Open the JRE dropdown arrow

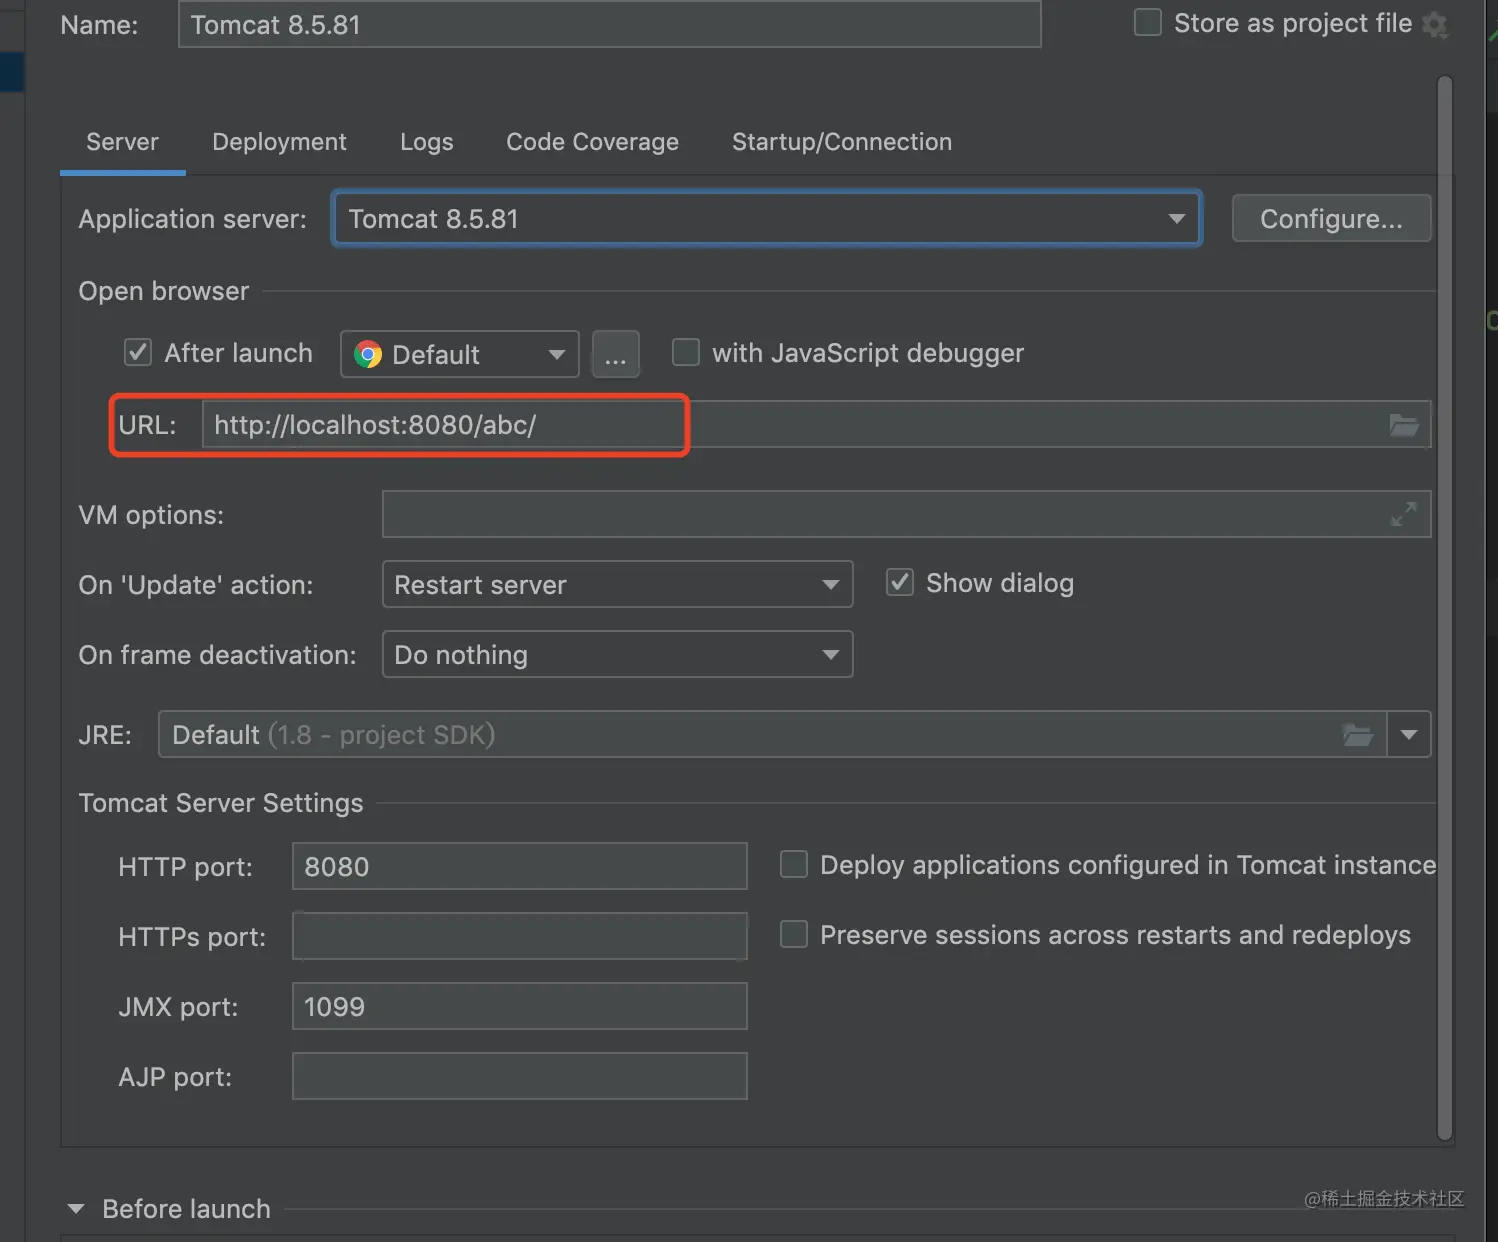click(x=1409, y=735)
